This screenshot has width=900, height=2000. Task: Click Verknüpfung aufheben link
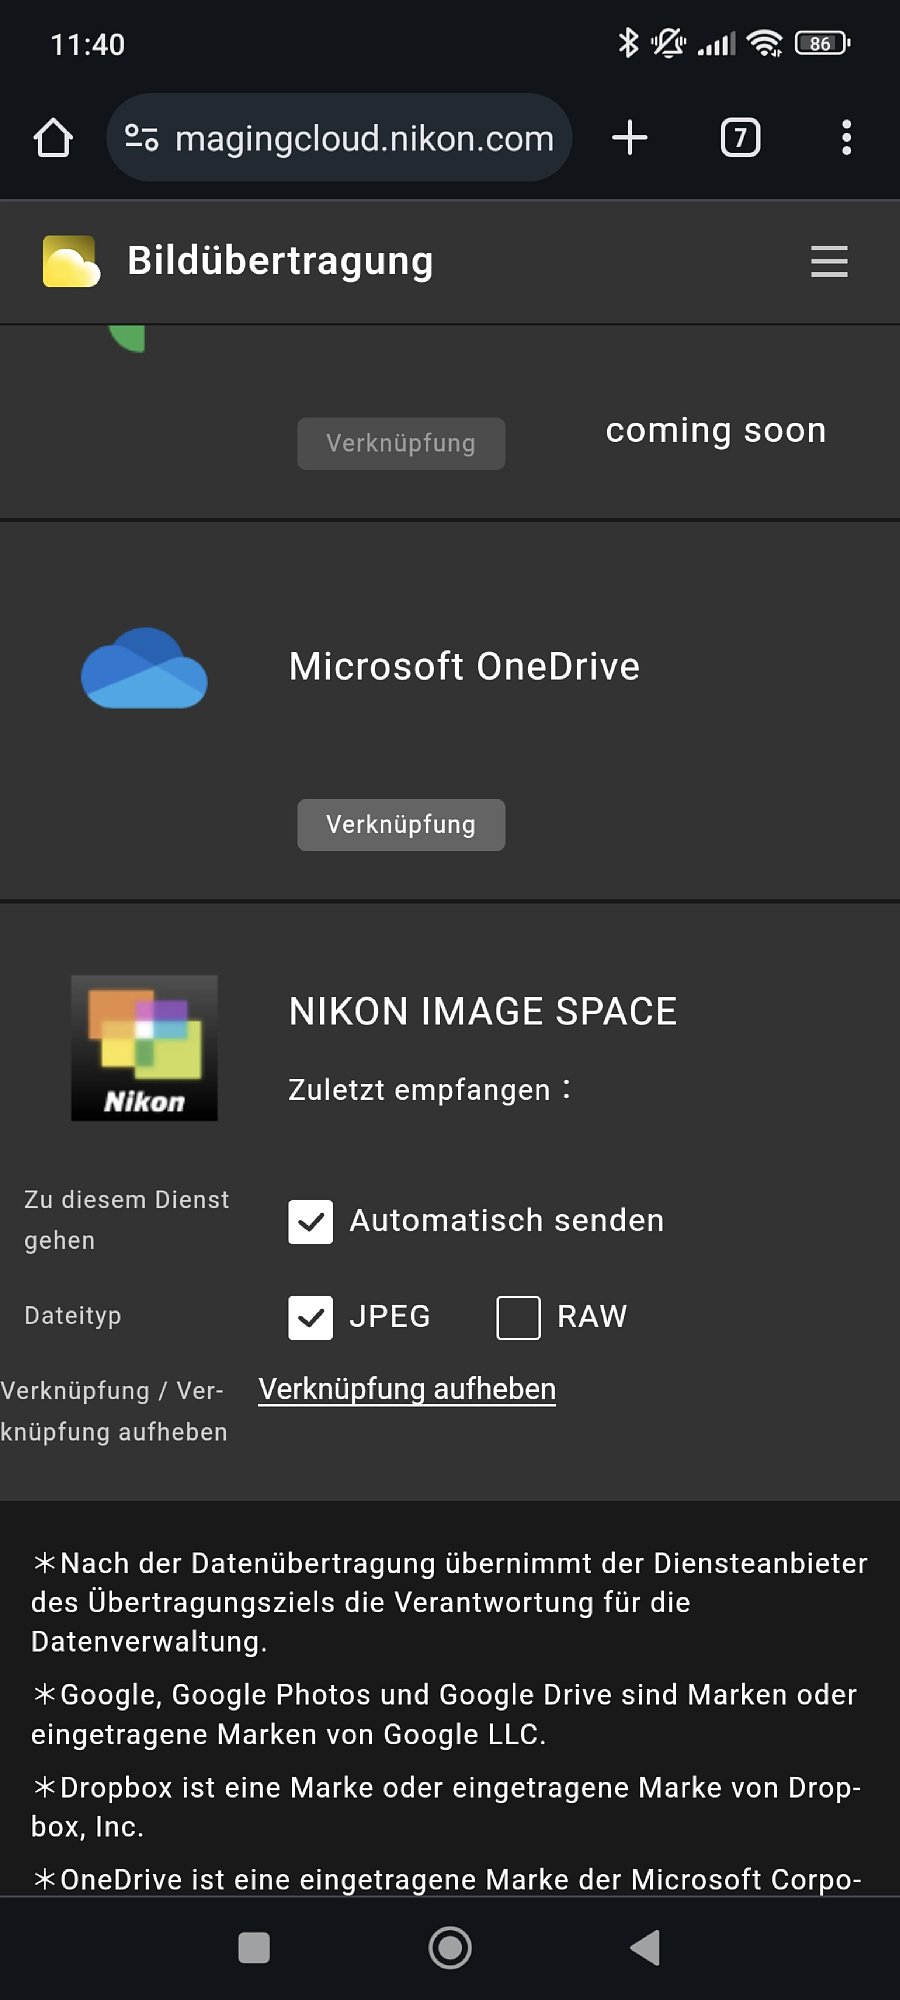pos(407,1389)
